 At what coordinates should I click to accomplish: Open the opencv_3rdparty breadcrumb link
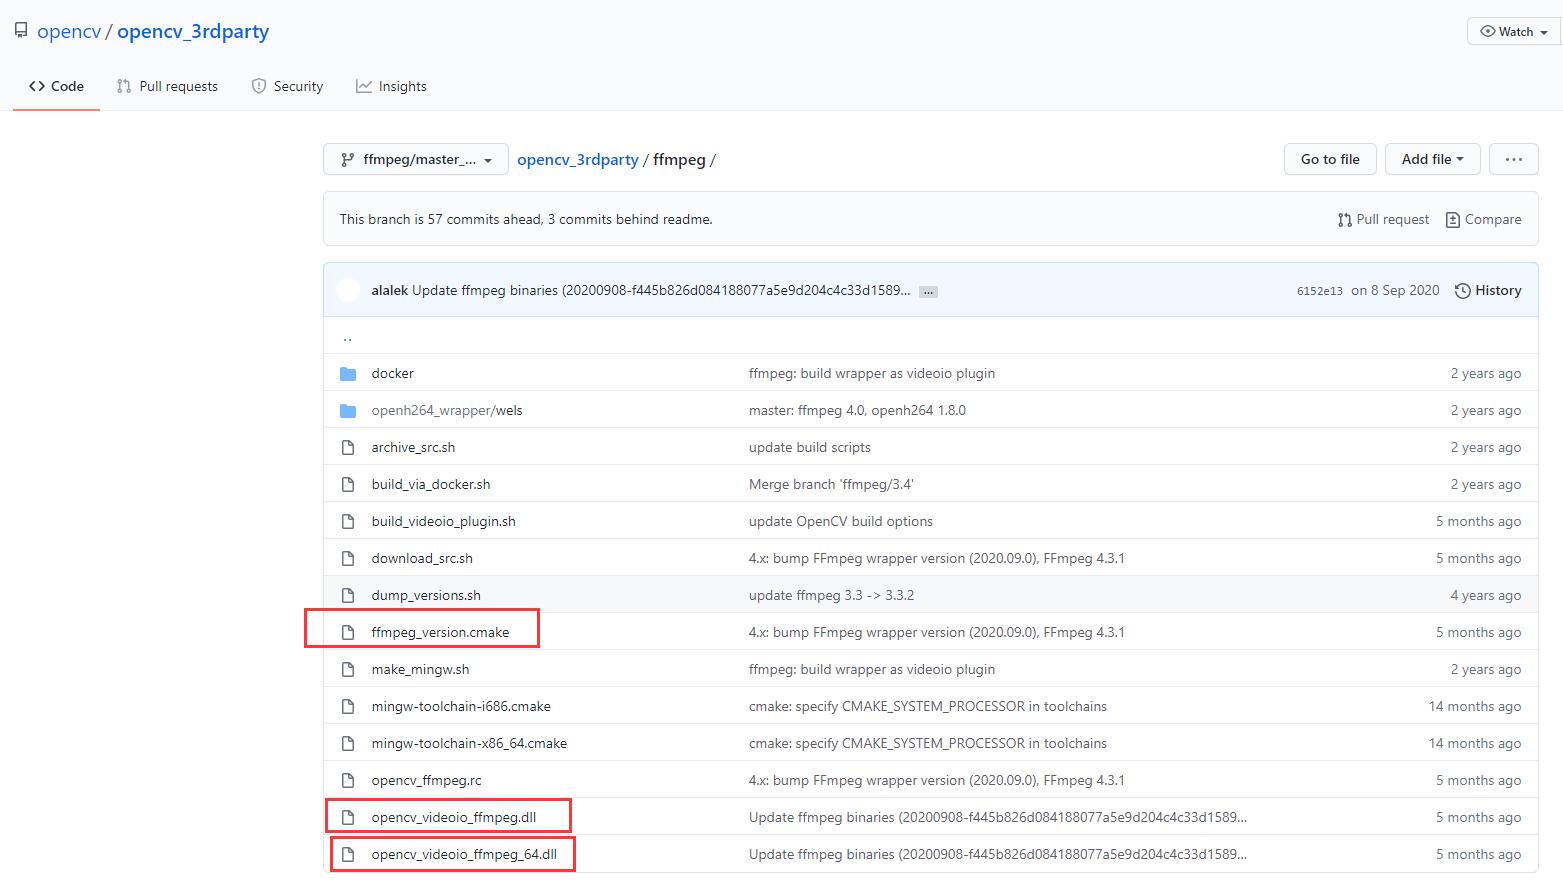click(x=578, y=159)
